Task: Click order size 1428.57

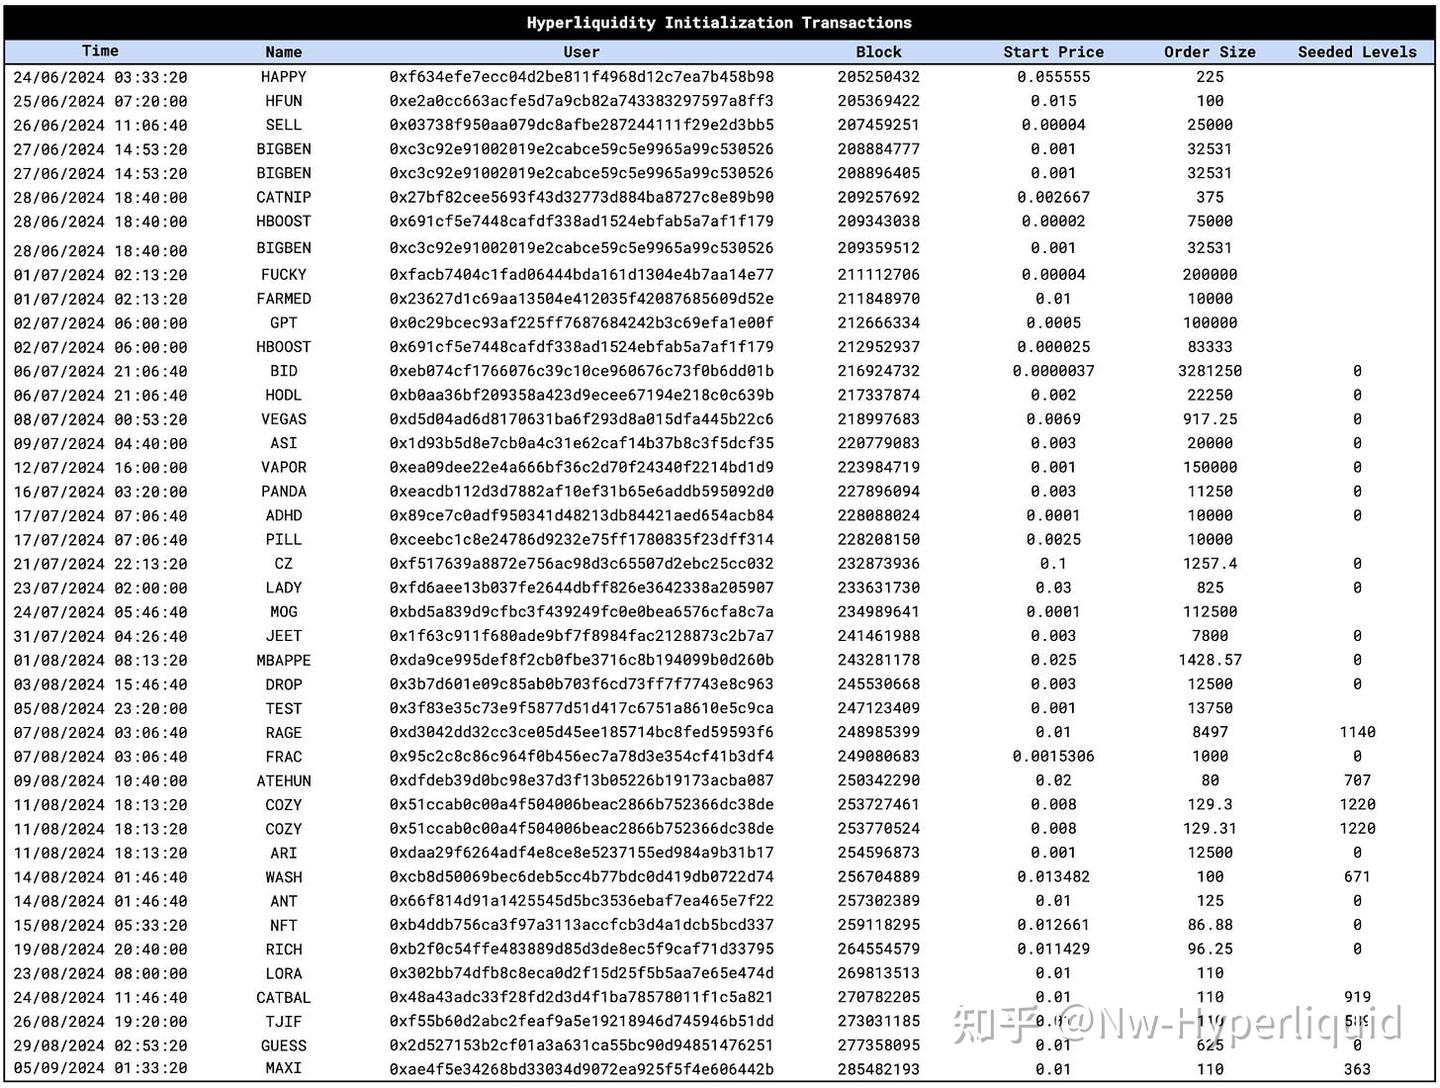Action: tap(1210, 661)
